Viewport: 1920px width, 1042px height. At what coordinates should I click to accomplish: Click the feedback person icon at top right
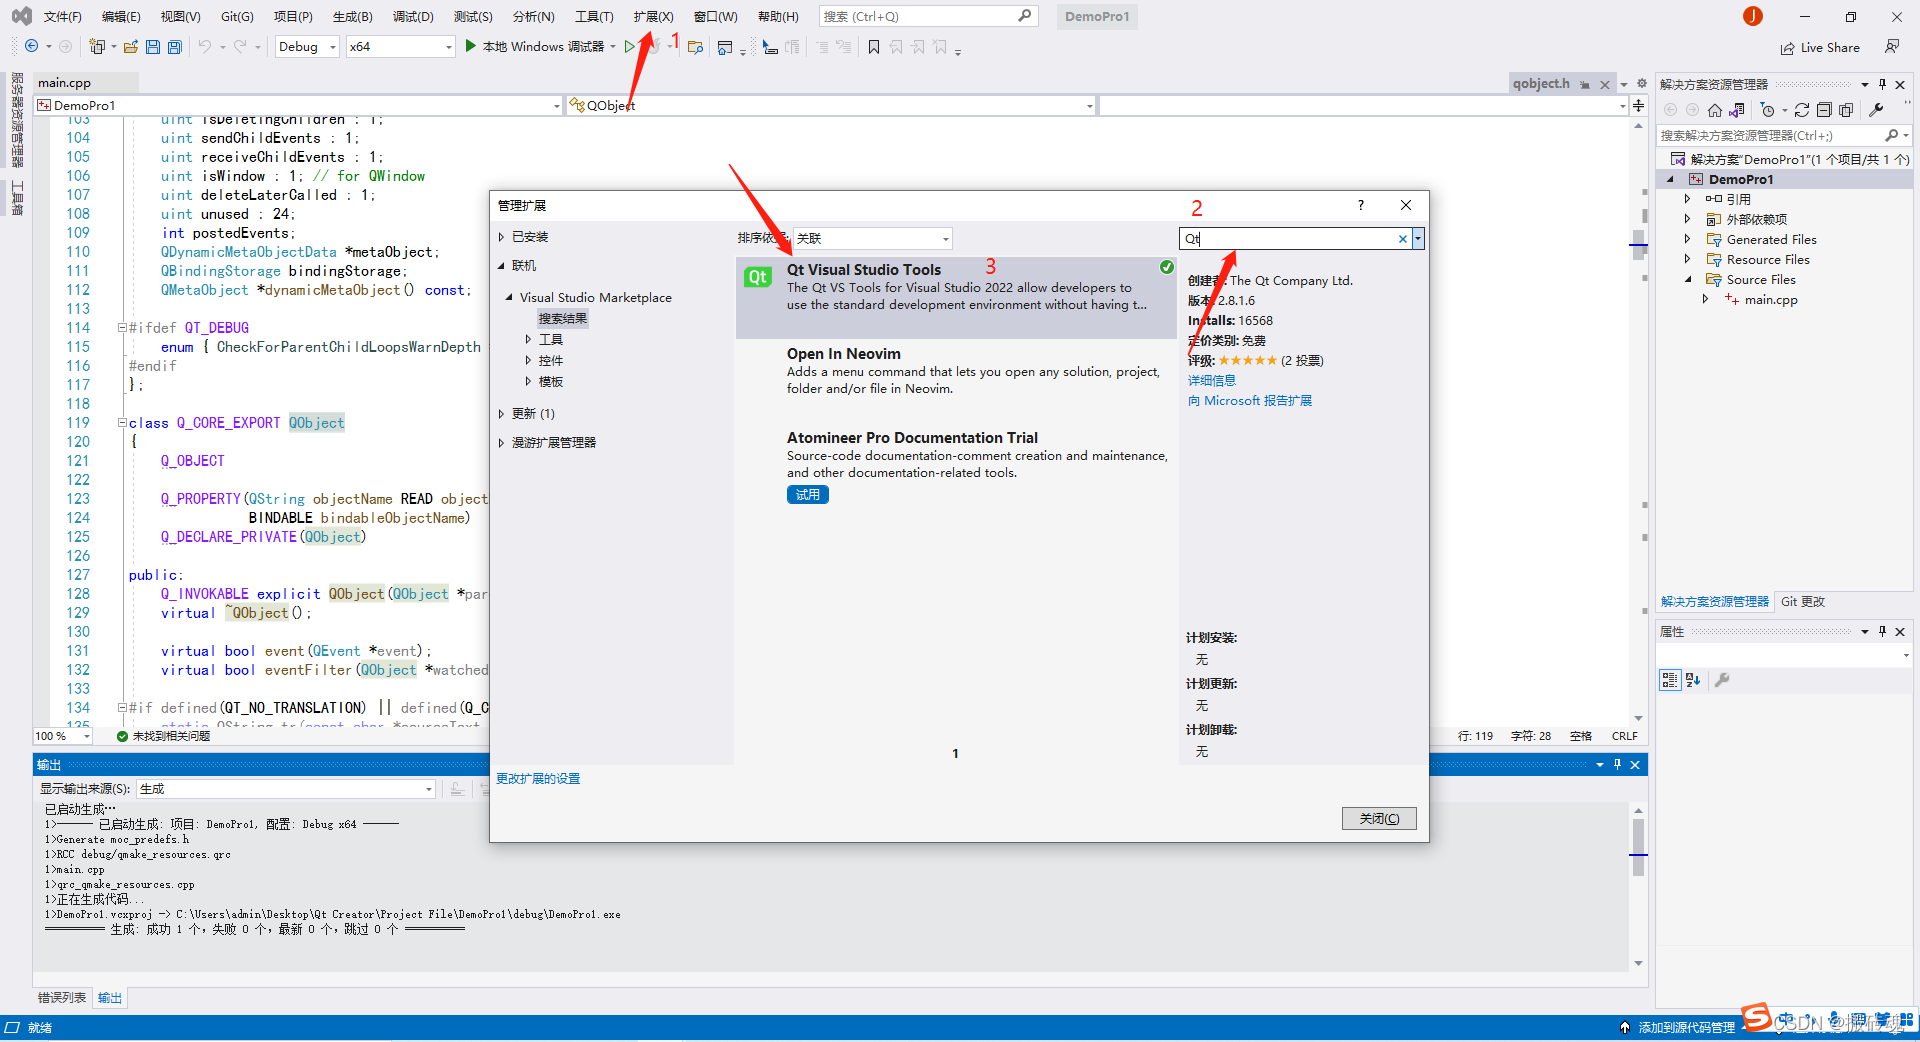pyautogui.click(x=1892, y=46)
